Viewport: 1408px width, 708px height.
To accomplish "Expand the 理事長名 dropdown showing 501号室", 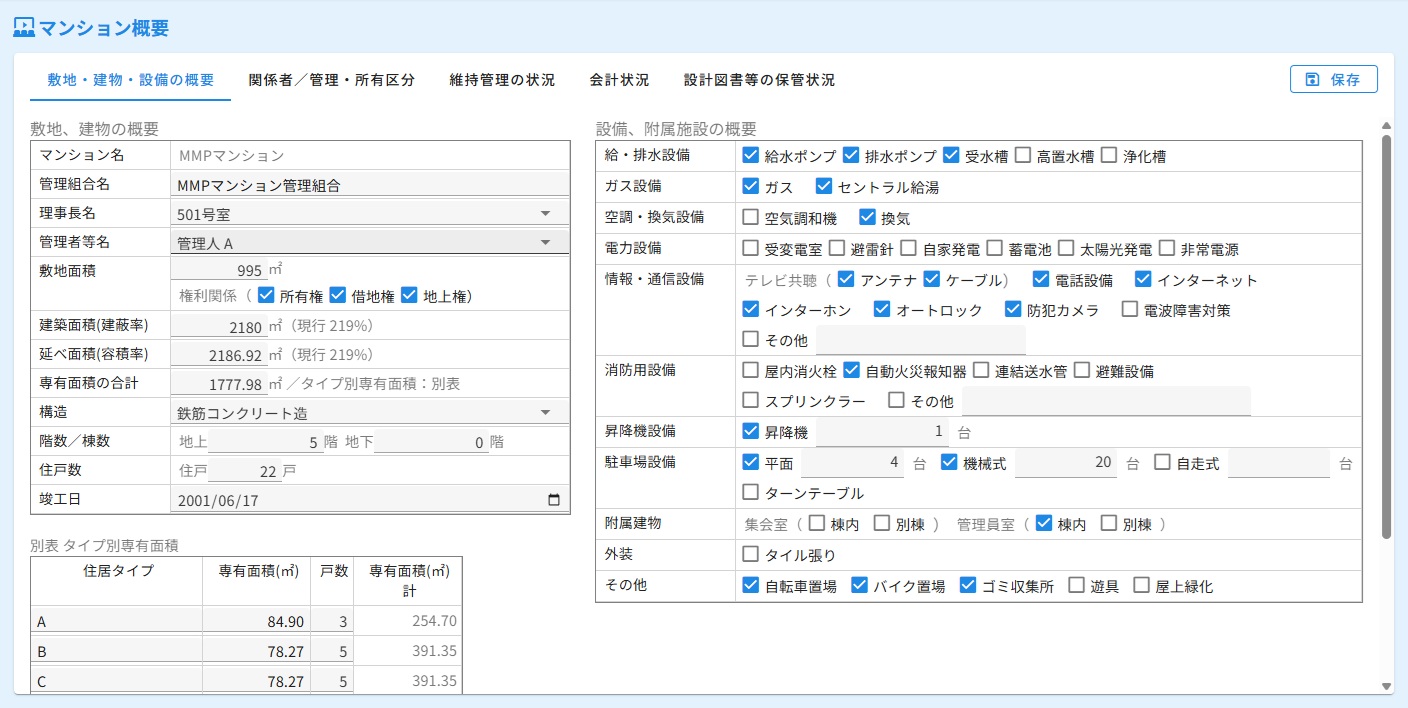I will point(370,213).
